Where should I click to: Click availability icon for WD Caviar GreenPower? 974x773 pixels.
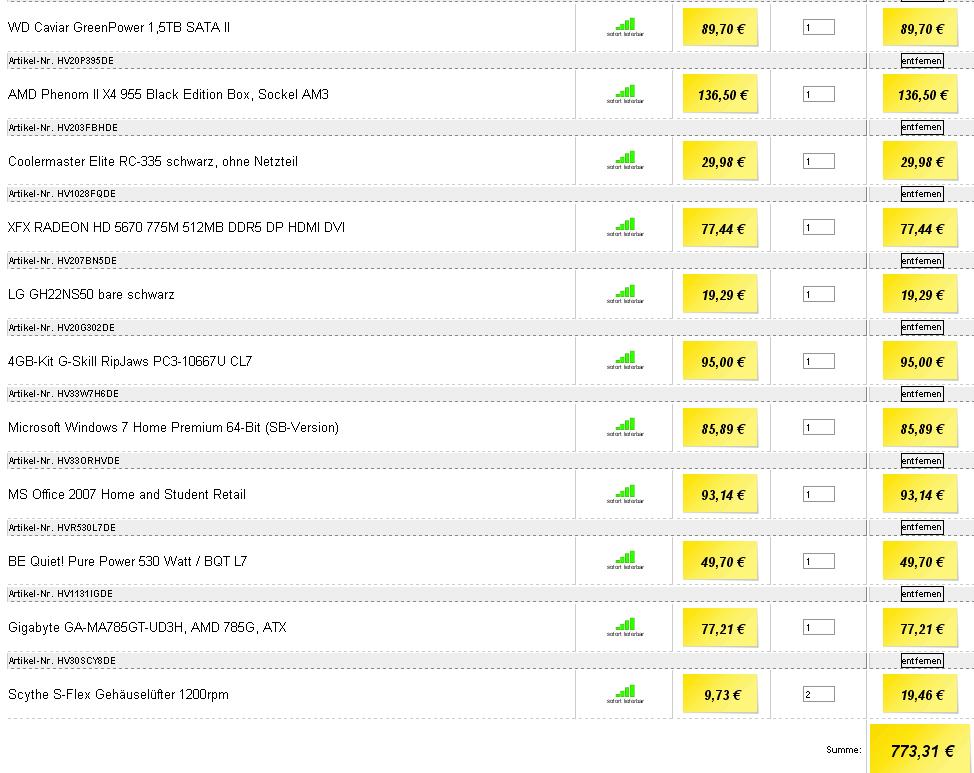pos(625,27)
